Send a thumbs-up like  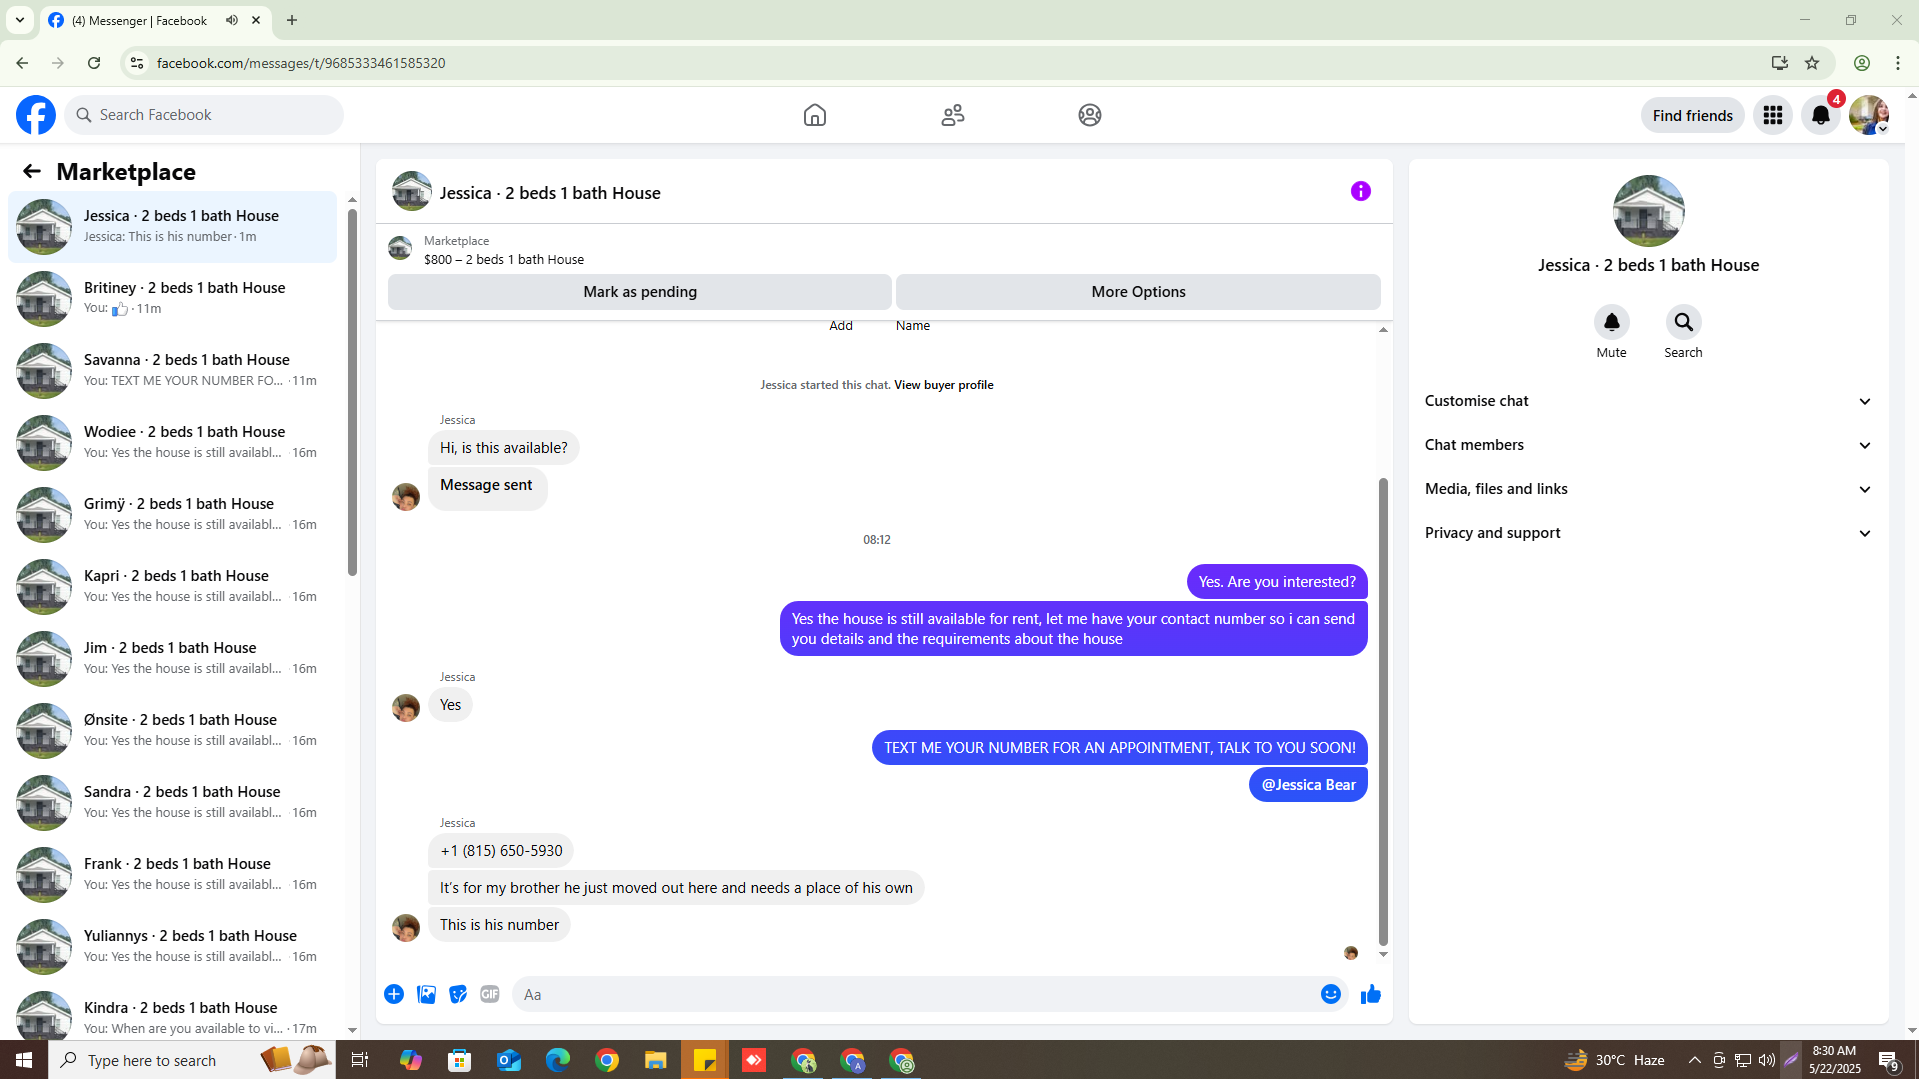pos(1371,994)
